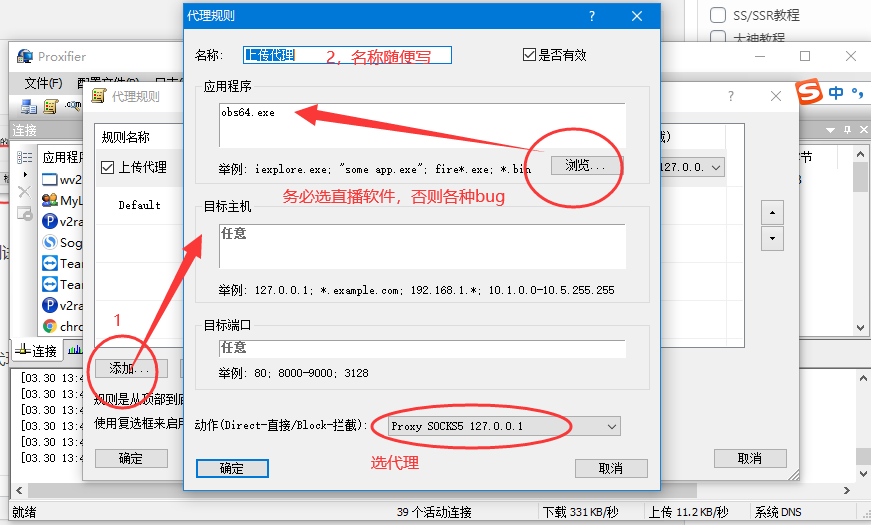The height and width of the screenshot is (525, 871).
Task: Select the Default rule row
Action: point(139,205)
